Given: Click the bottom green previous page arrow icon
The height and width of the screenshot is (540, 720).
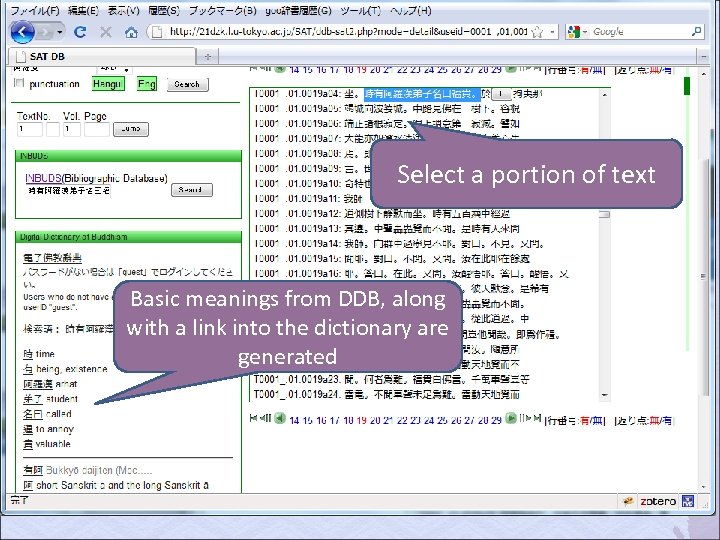Looking at the screenshot, I should 280,418.
